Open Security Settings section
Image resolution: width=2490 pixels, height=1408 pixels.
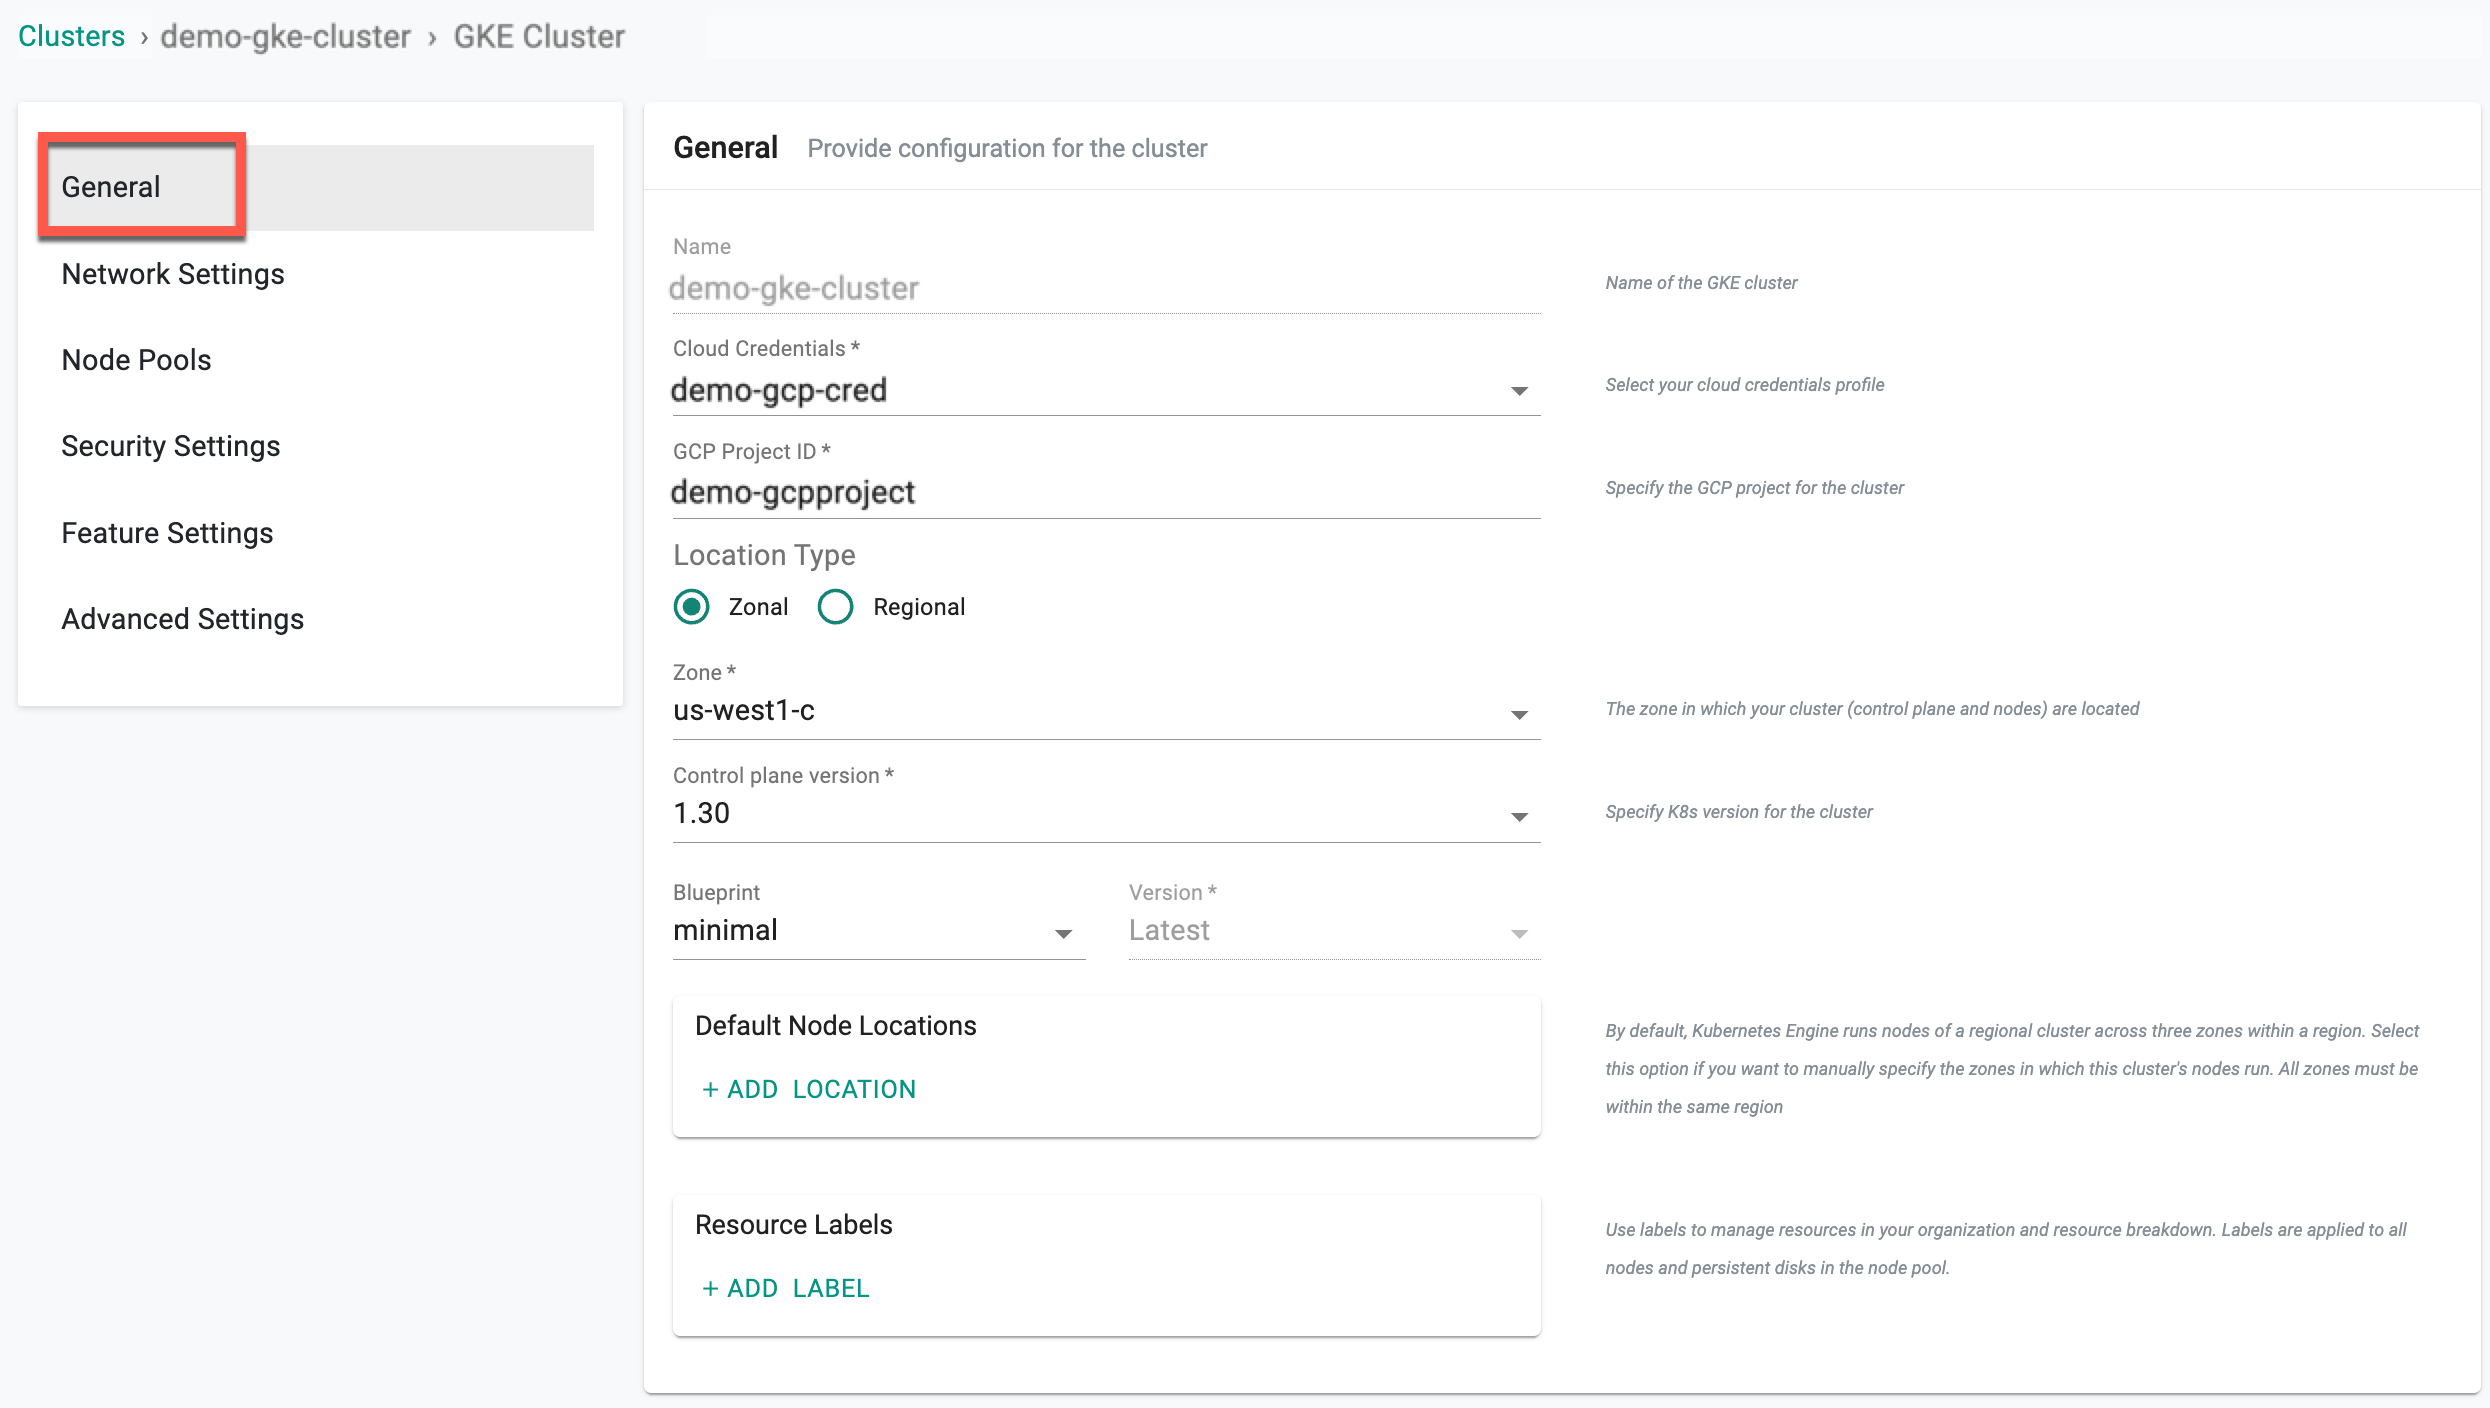pos(171,446)
